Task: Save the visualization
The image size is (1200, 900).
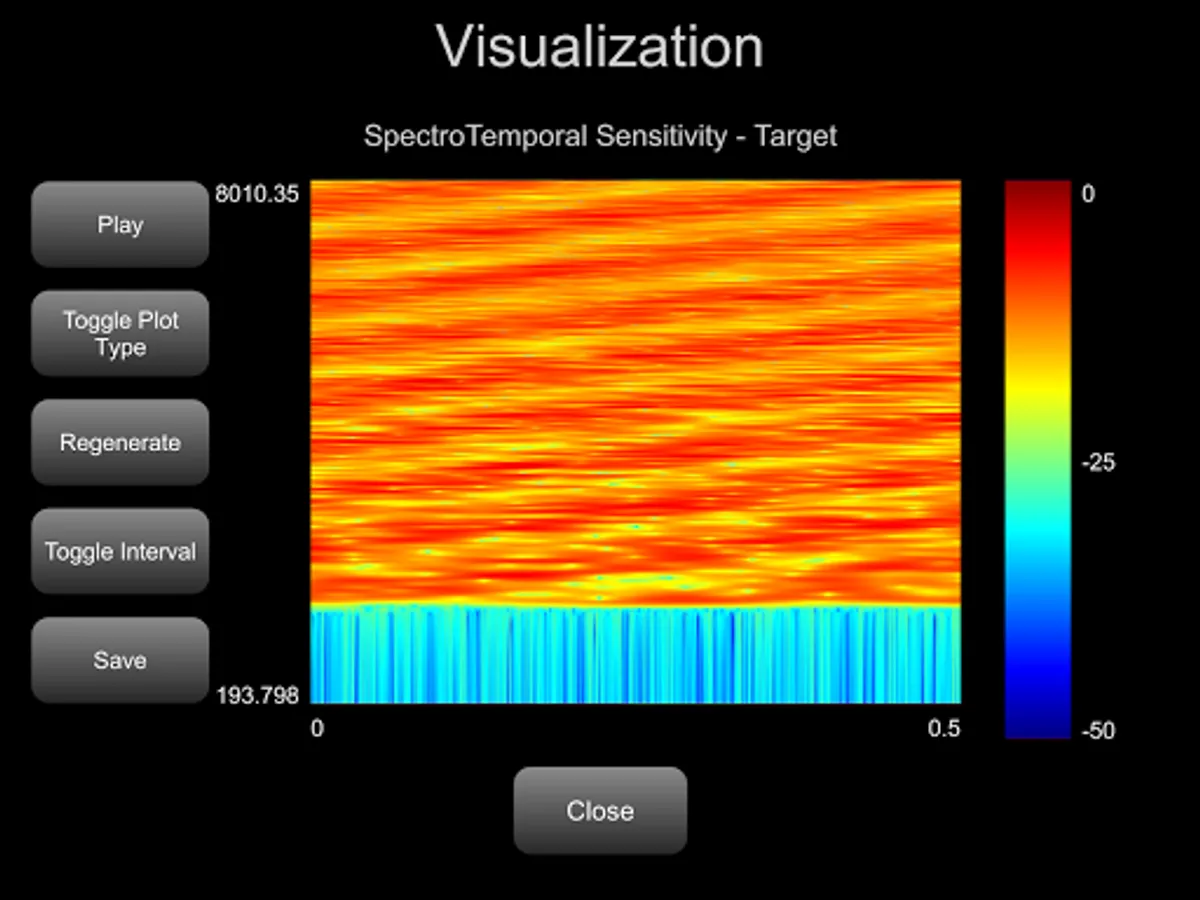Action: point(120,661)
